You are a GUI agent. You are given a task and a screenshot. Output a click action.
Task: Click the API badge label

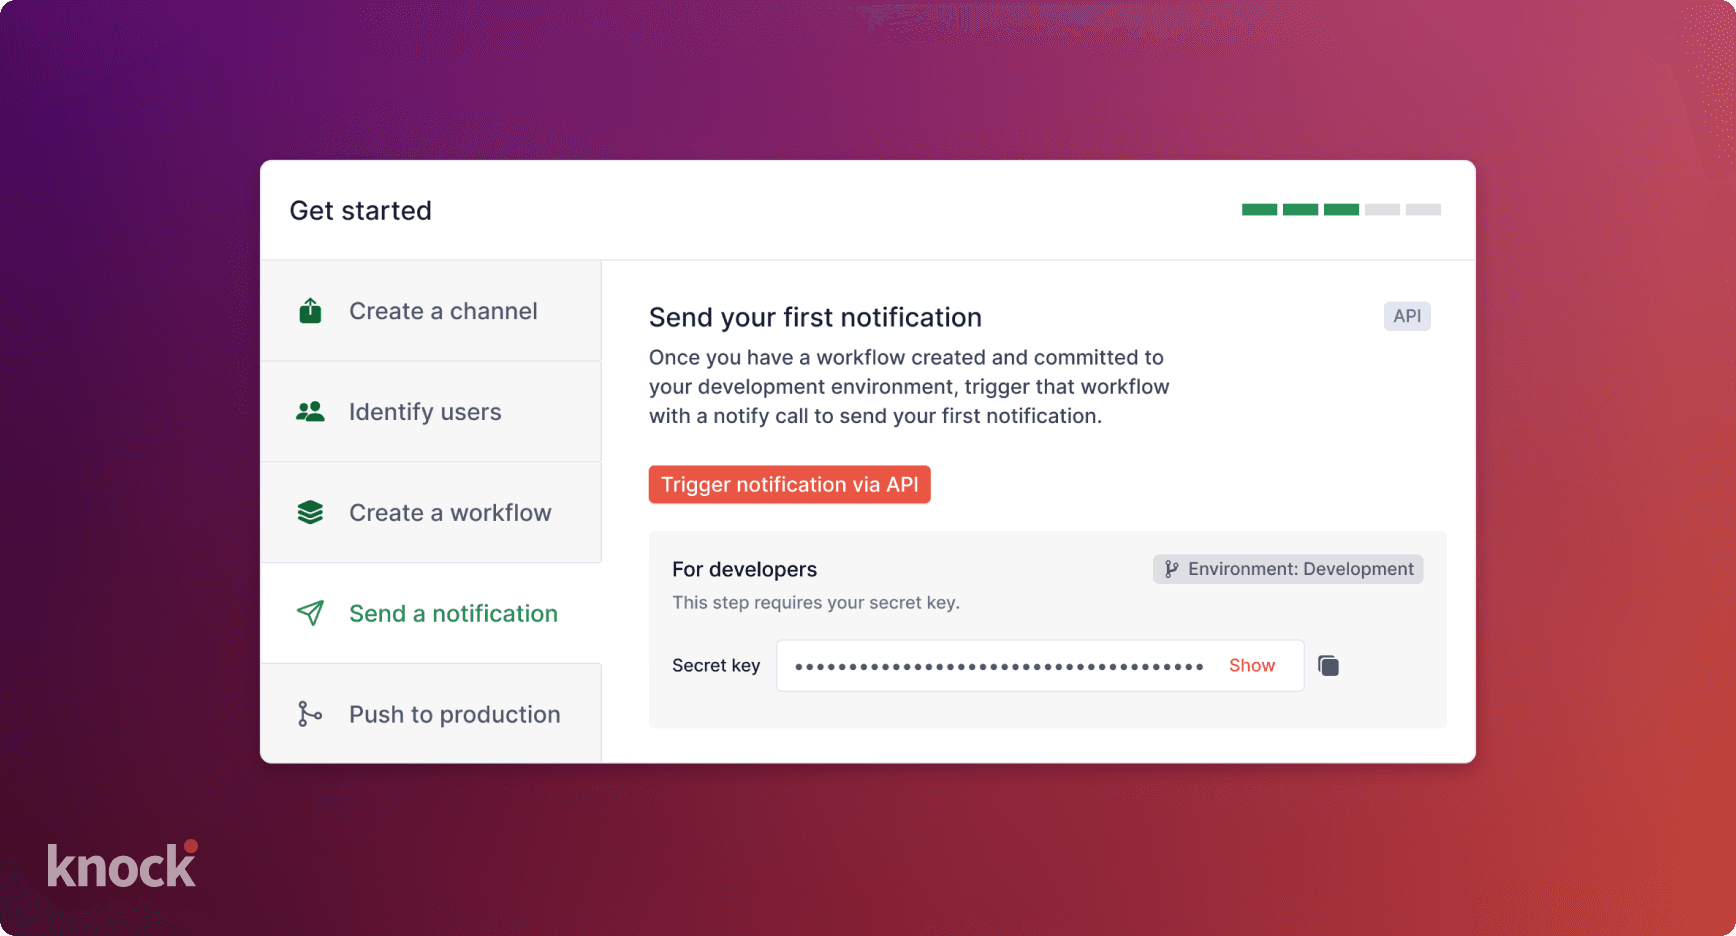click(x=1407, y=316)
